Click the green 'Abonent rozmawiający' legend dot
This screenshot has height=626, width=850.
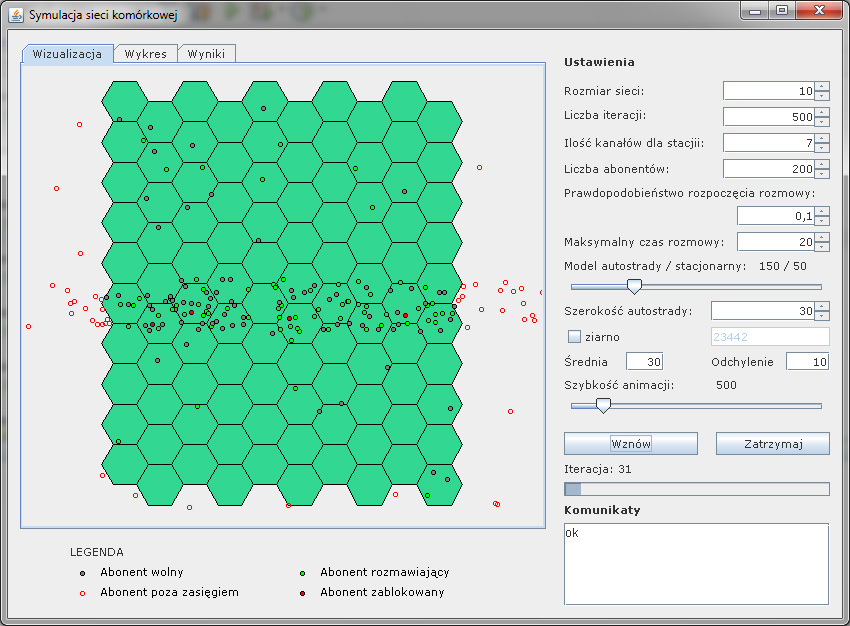pos(303,573)
